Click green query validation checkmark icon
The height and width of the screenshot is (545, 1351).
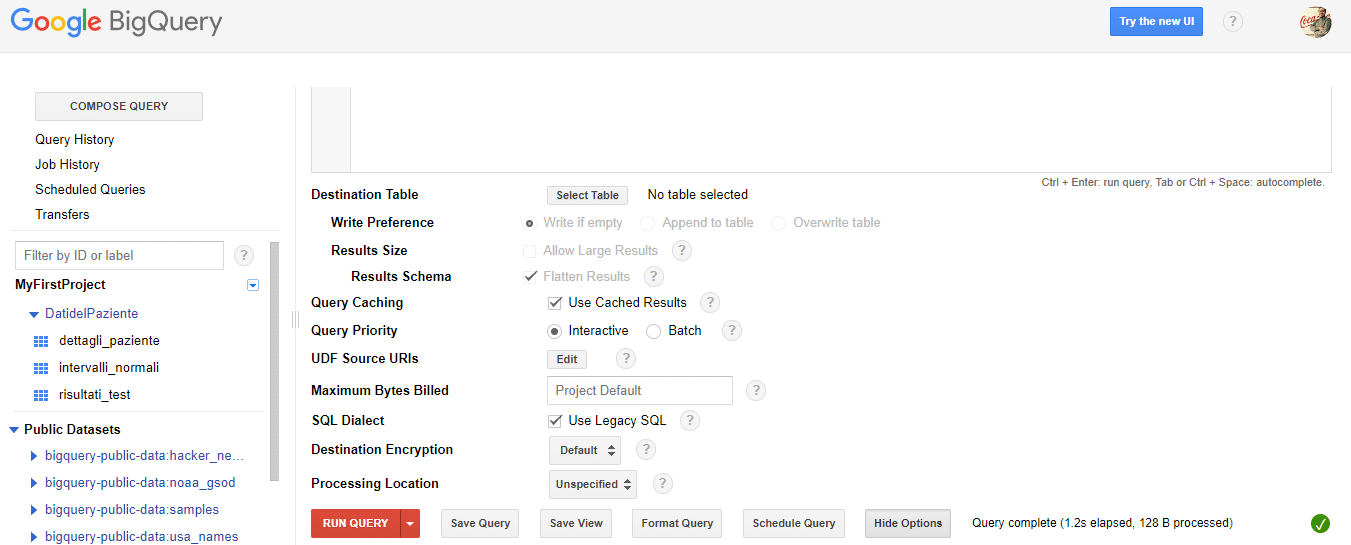pyautogui.click(x=1320, y=523)
